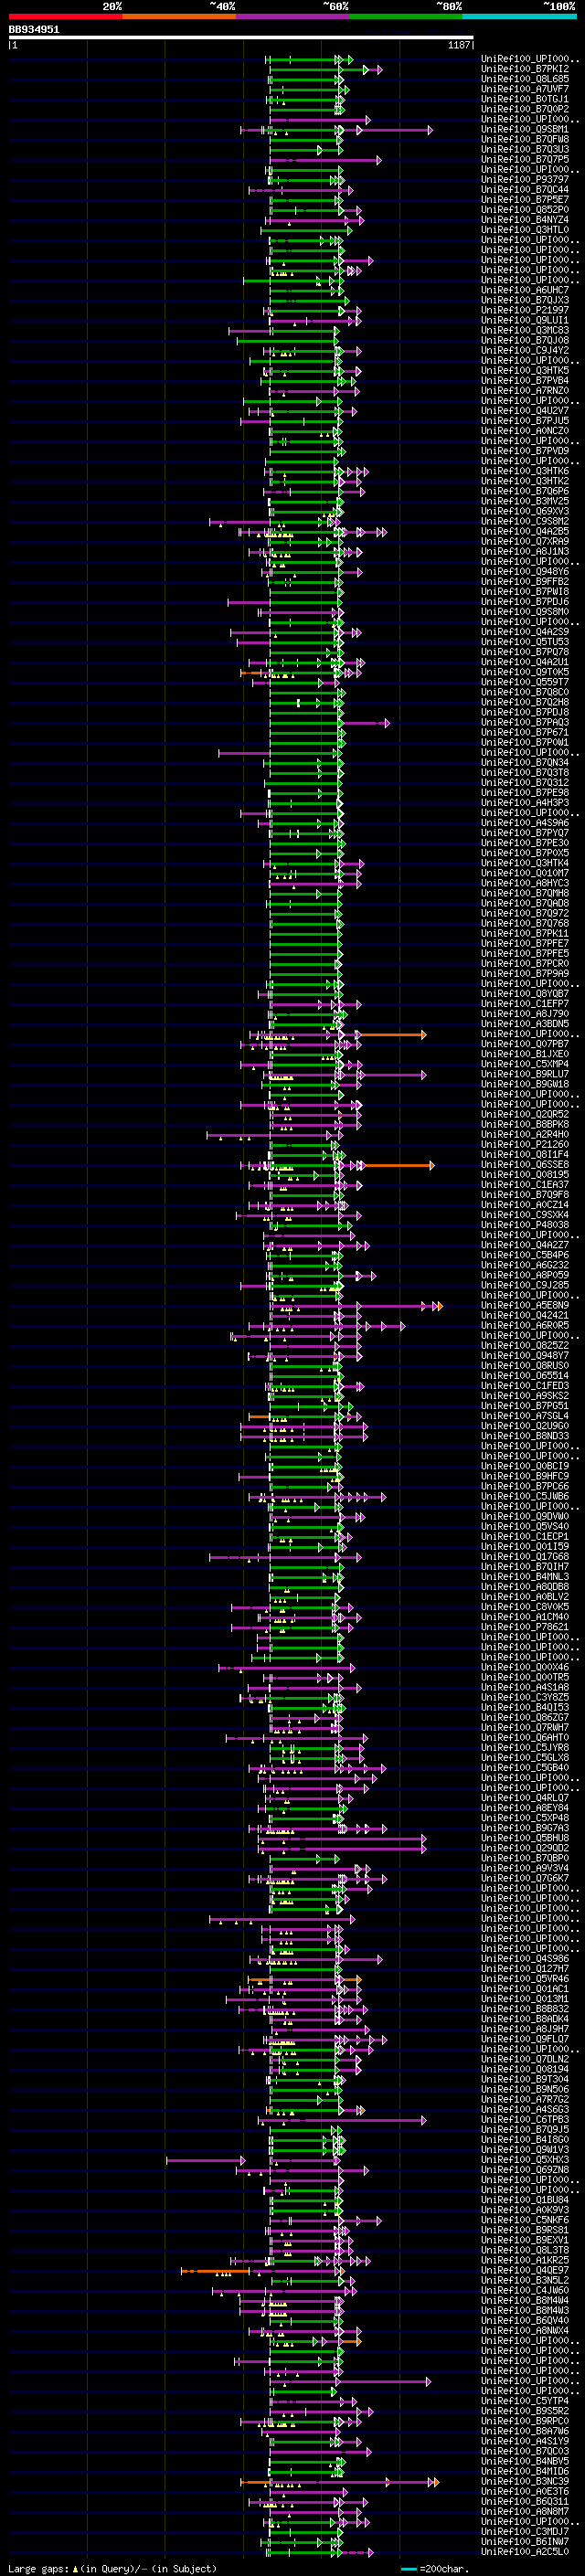Select hit label UniRef100_Q9LUI1
585x2576 pixels.
[525, 320]
